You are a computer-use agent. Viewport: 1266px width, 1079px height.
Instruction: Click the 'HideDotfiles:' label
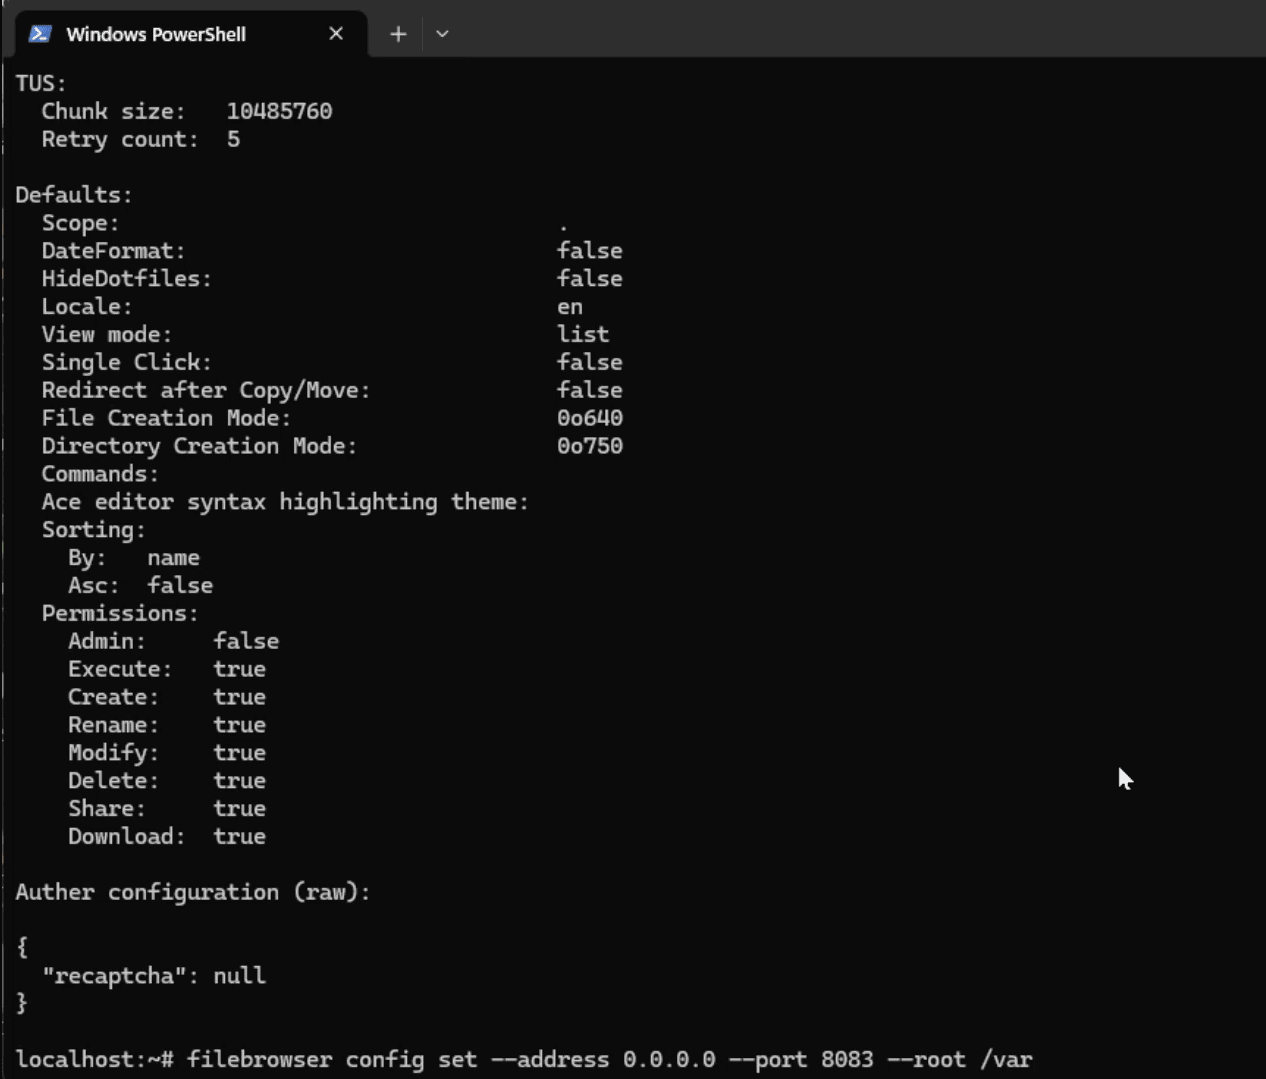click(x=126, y=279)
